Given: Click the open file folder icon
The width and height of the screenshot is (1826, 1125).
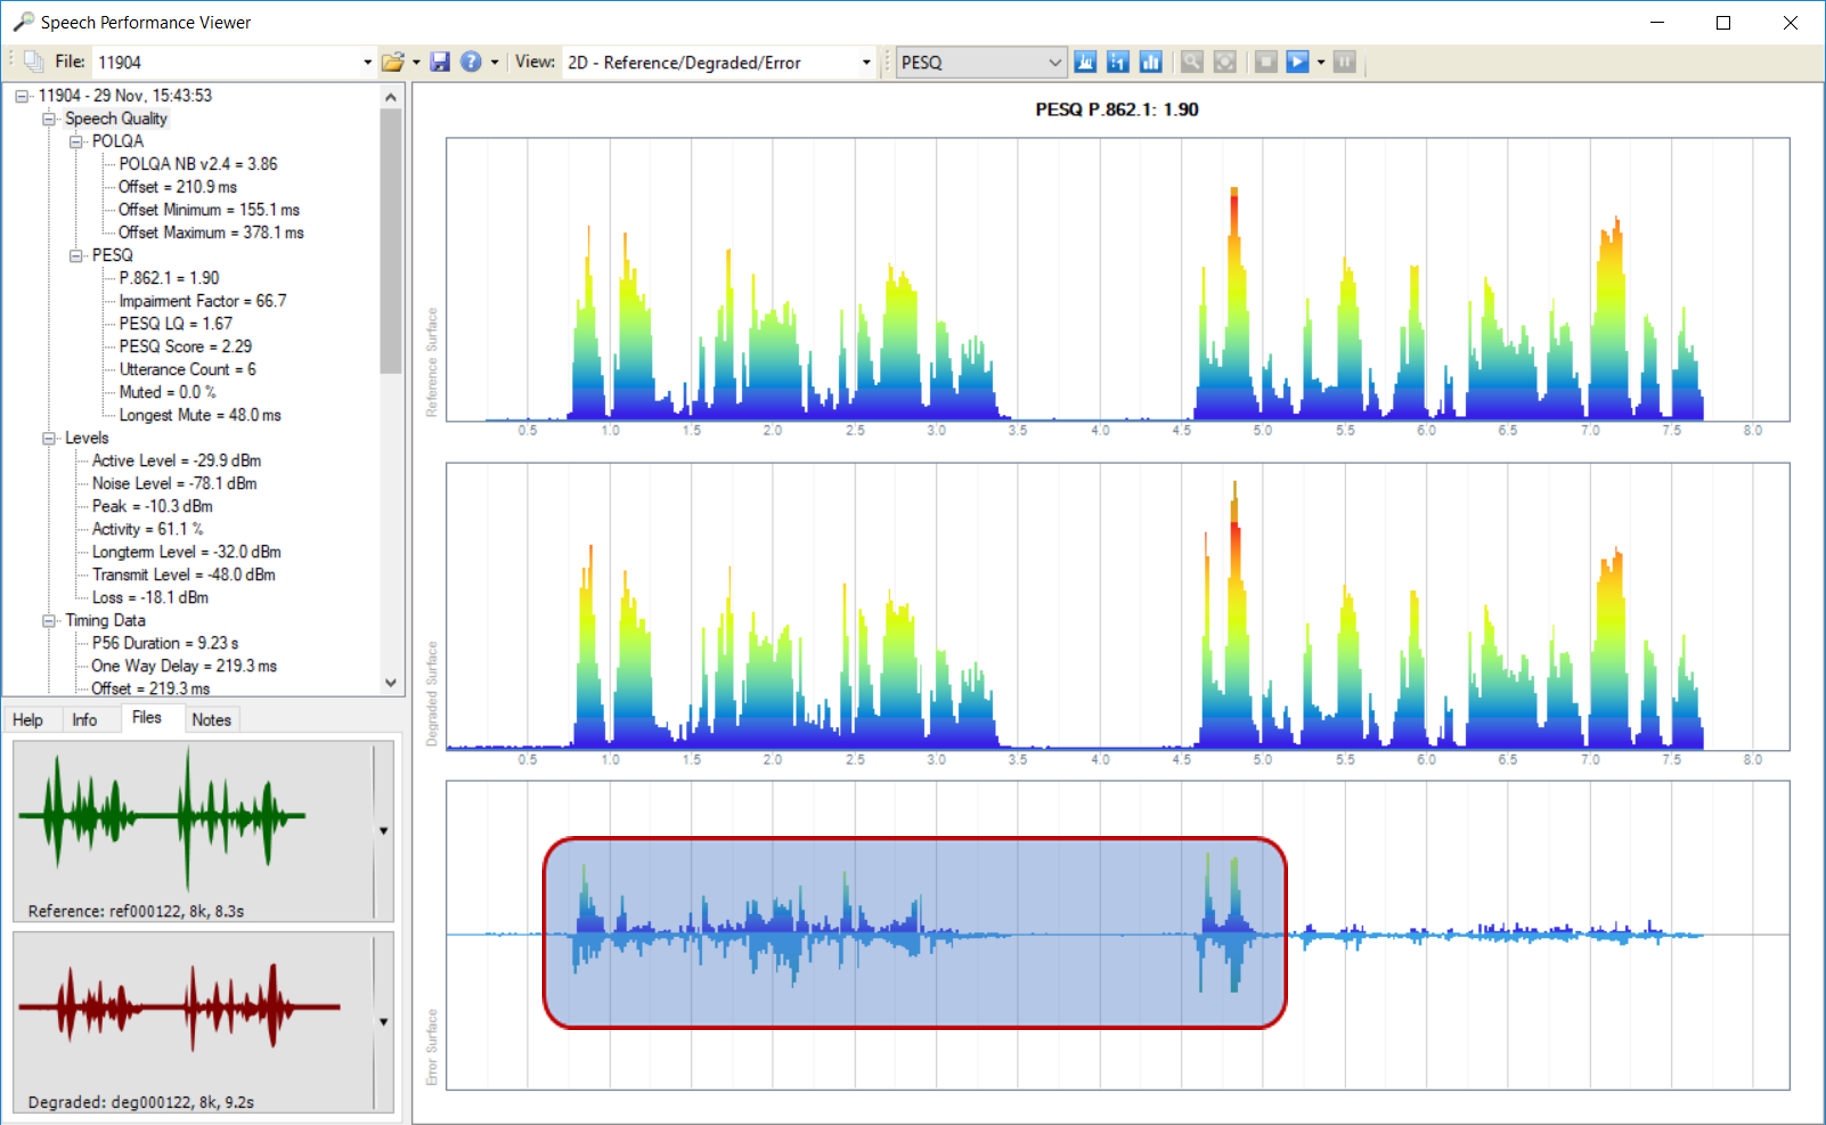Looking at the screenshot, I should point(393,62).
